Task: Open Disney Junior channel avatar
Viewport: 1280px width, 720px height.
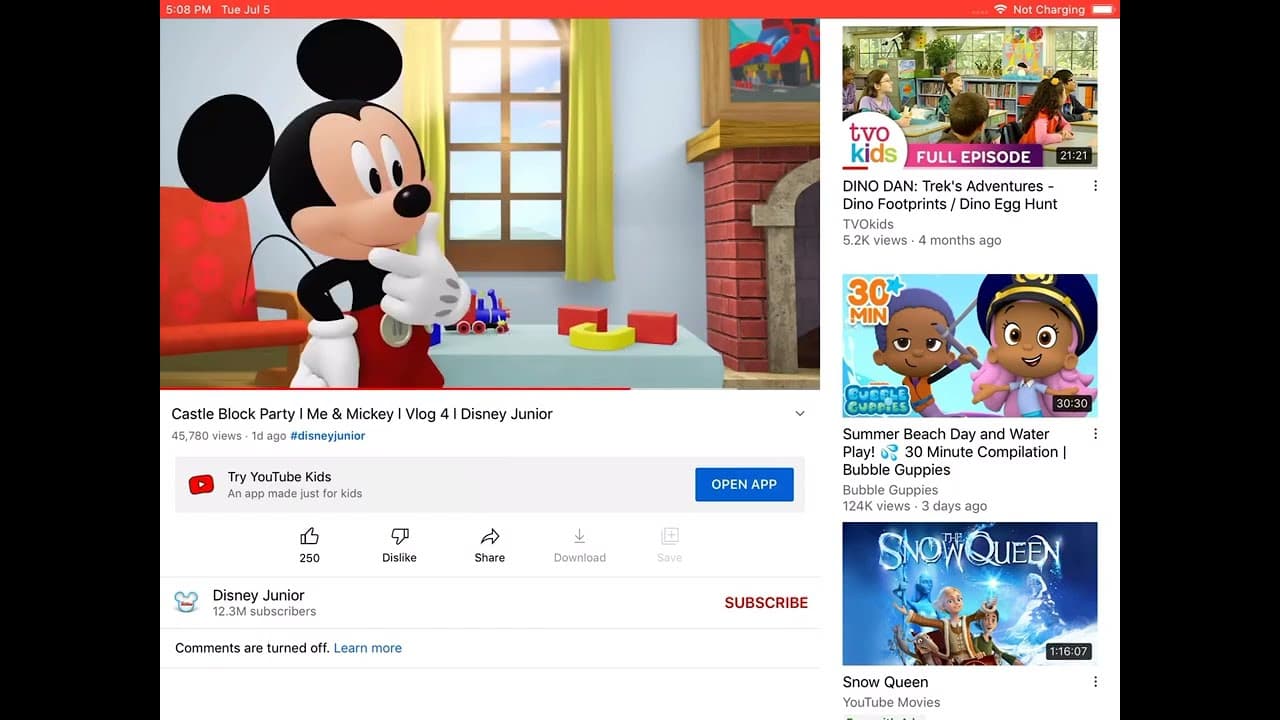Action: tap(187, 602)
